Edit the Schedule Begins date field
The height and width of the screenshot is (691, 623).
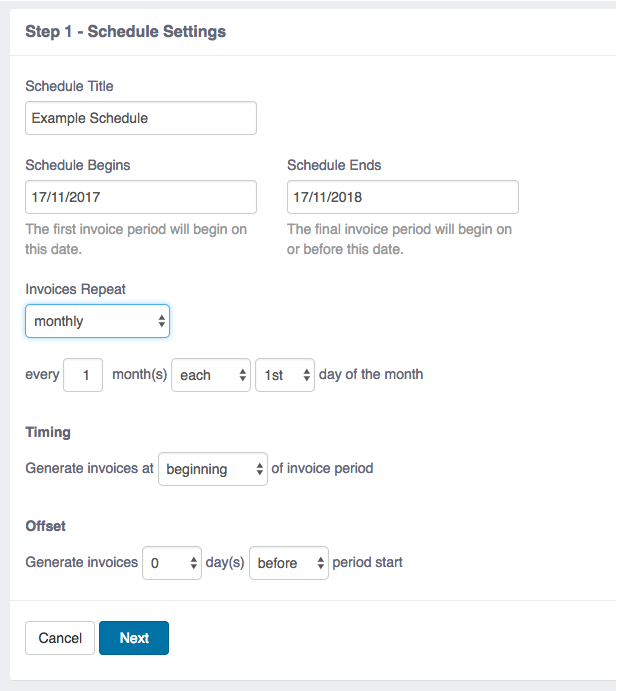coord(141,197)
